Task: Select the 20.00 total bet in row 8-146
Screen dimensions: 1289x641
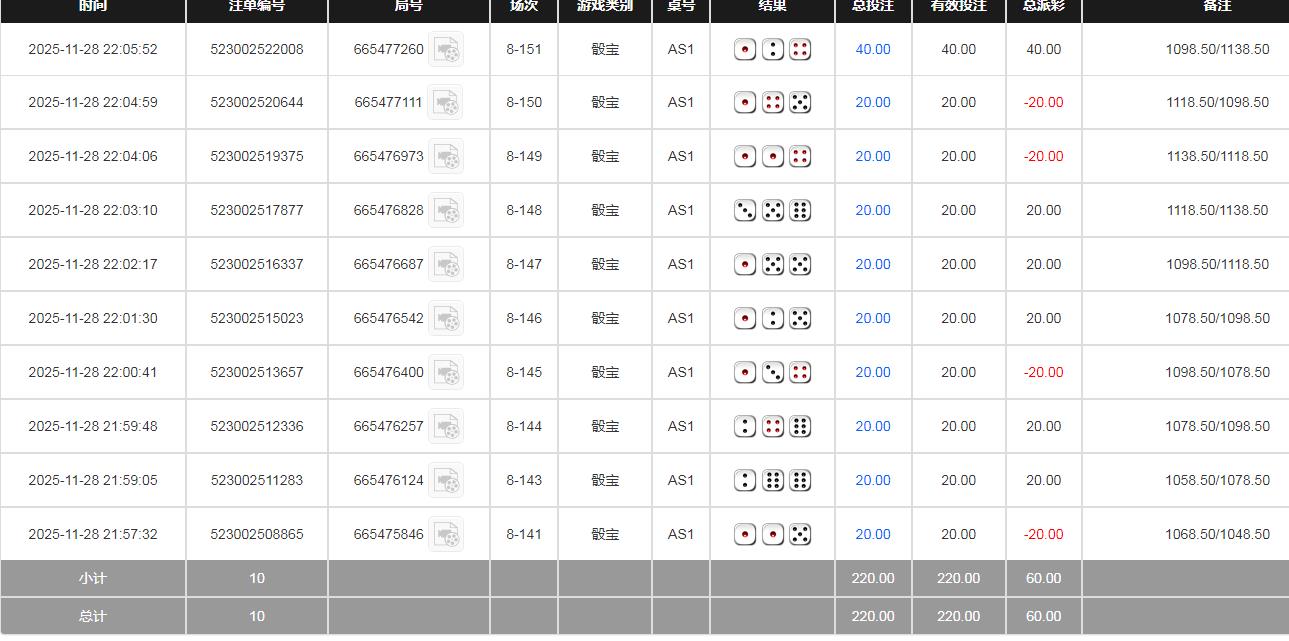Action: [872, 318]
